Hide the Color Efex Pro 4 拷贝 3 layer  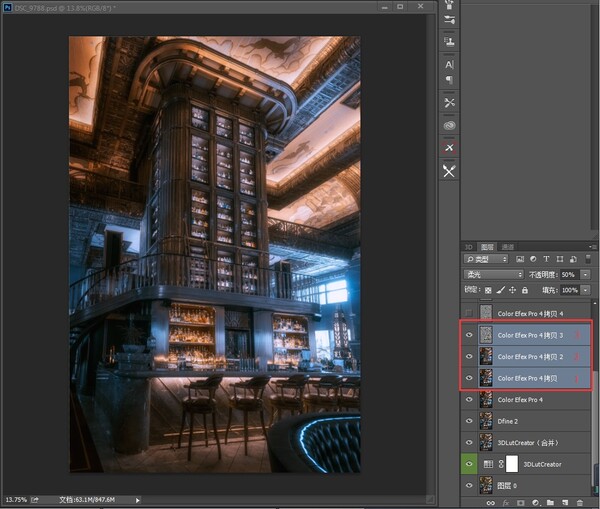[469, 335]
